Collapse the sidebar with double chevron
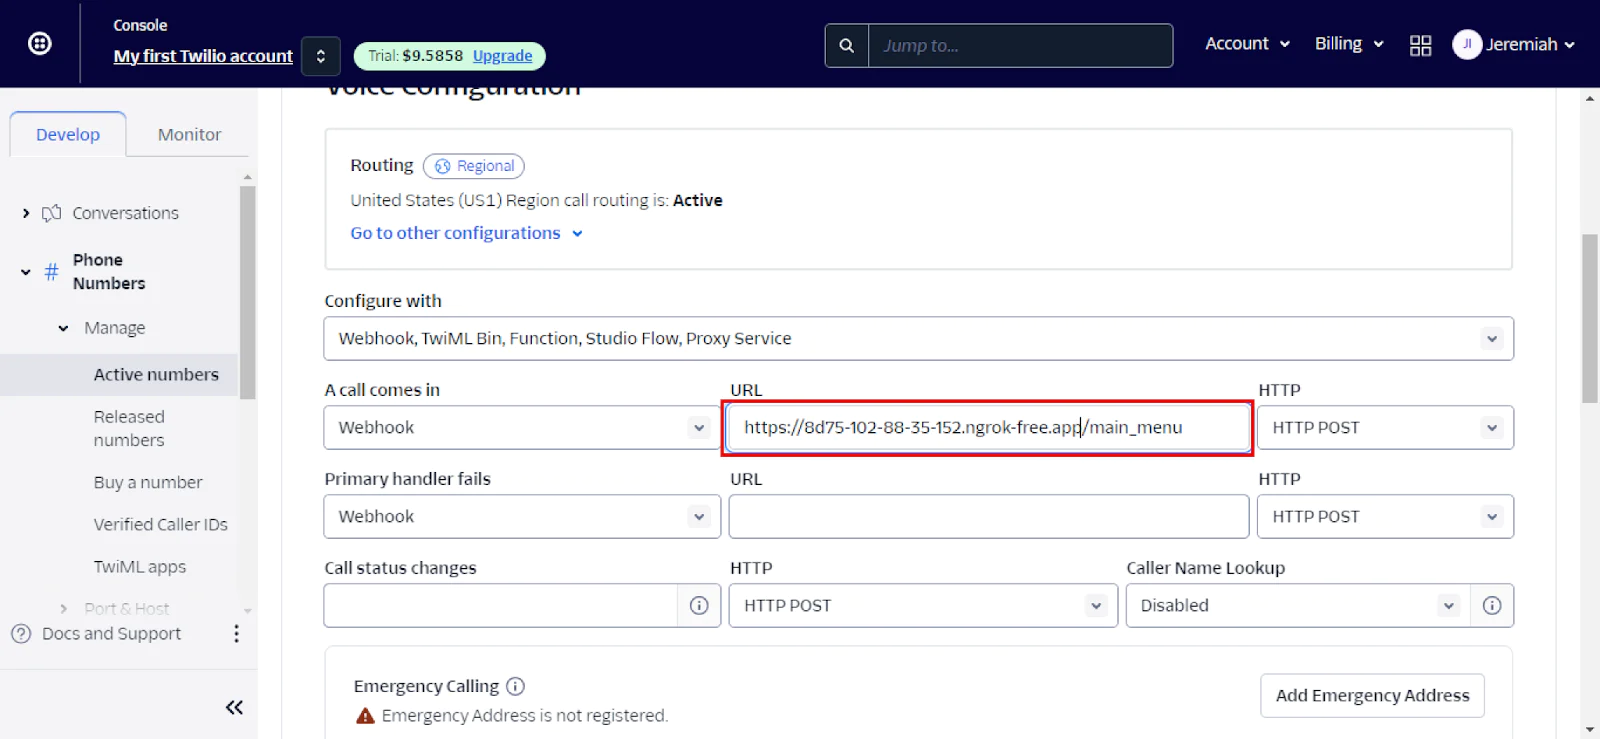 click(x=234, y=707)
